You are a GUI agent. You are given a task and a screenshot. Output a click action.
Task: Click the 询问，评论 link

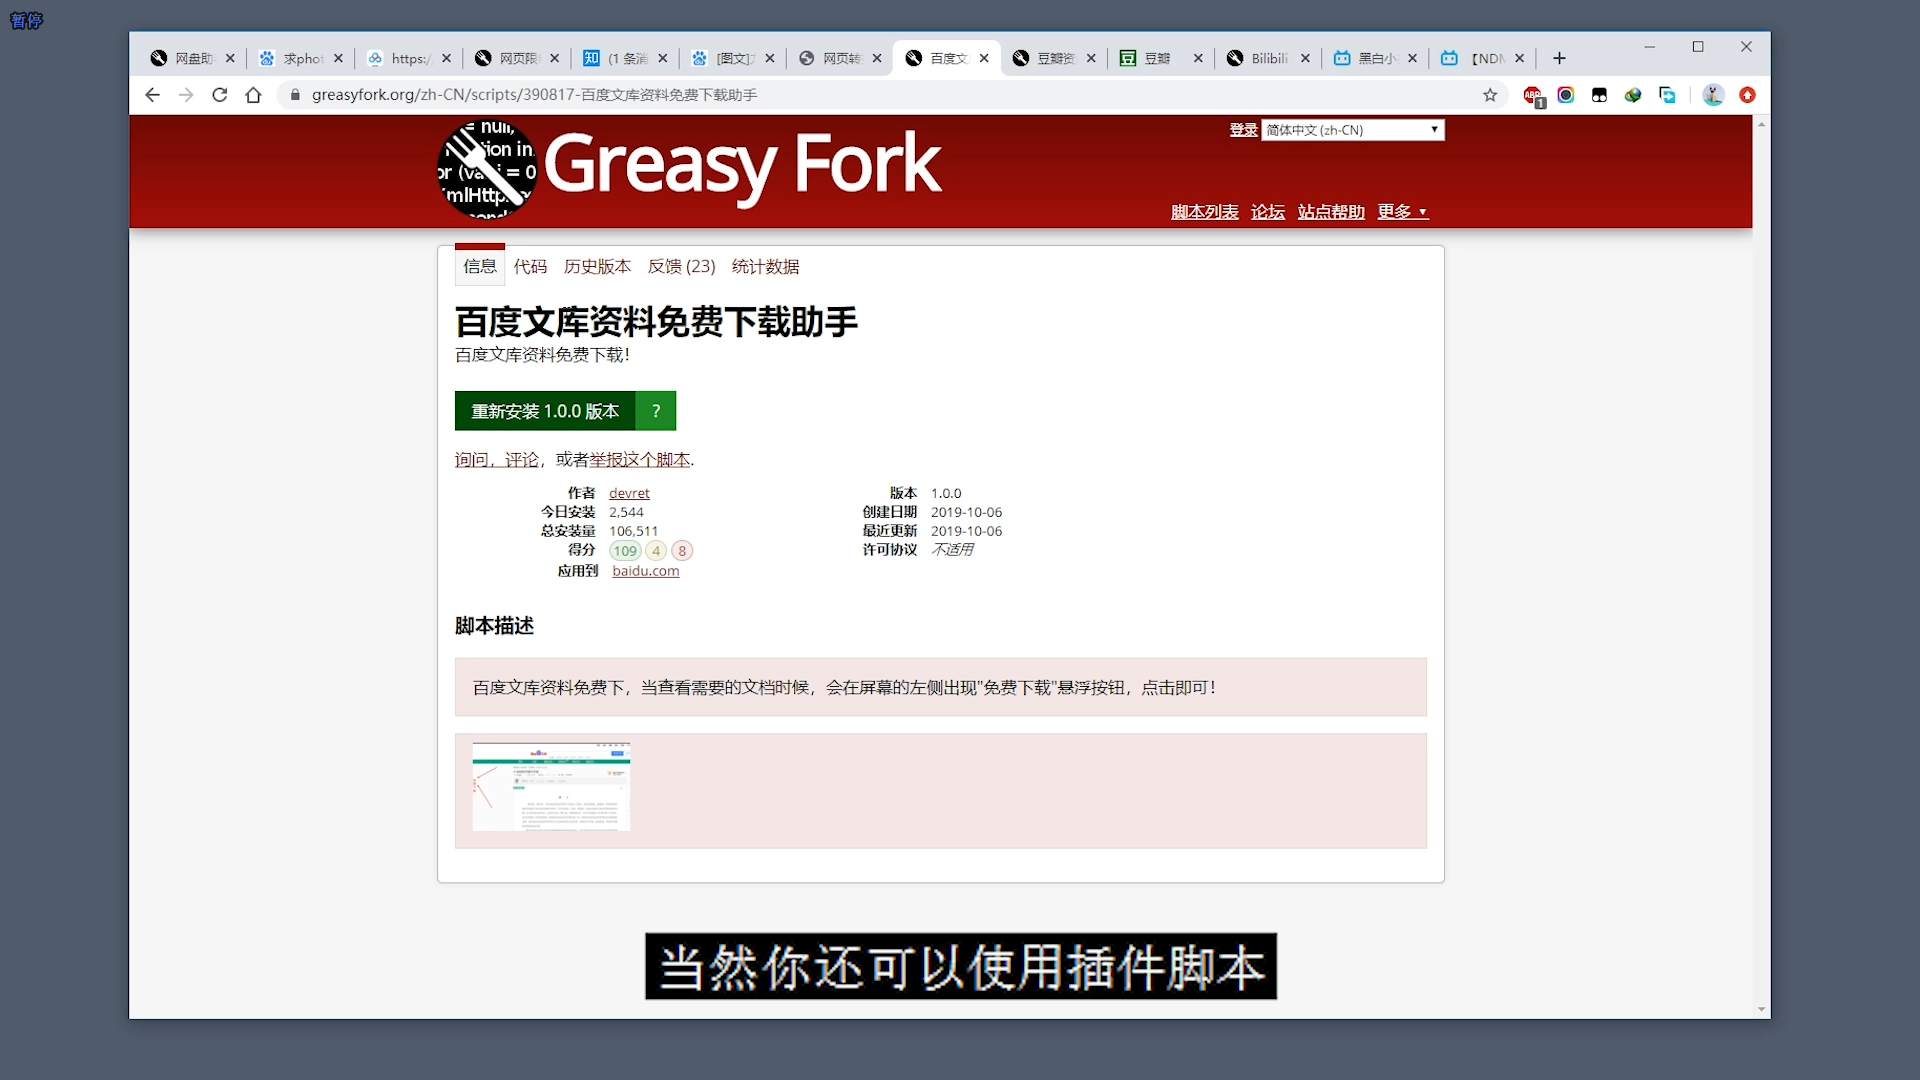(497, 460)
